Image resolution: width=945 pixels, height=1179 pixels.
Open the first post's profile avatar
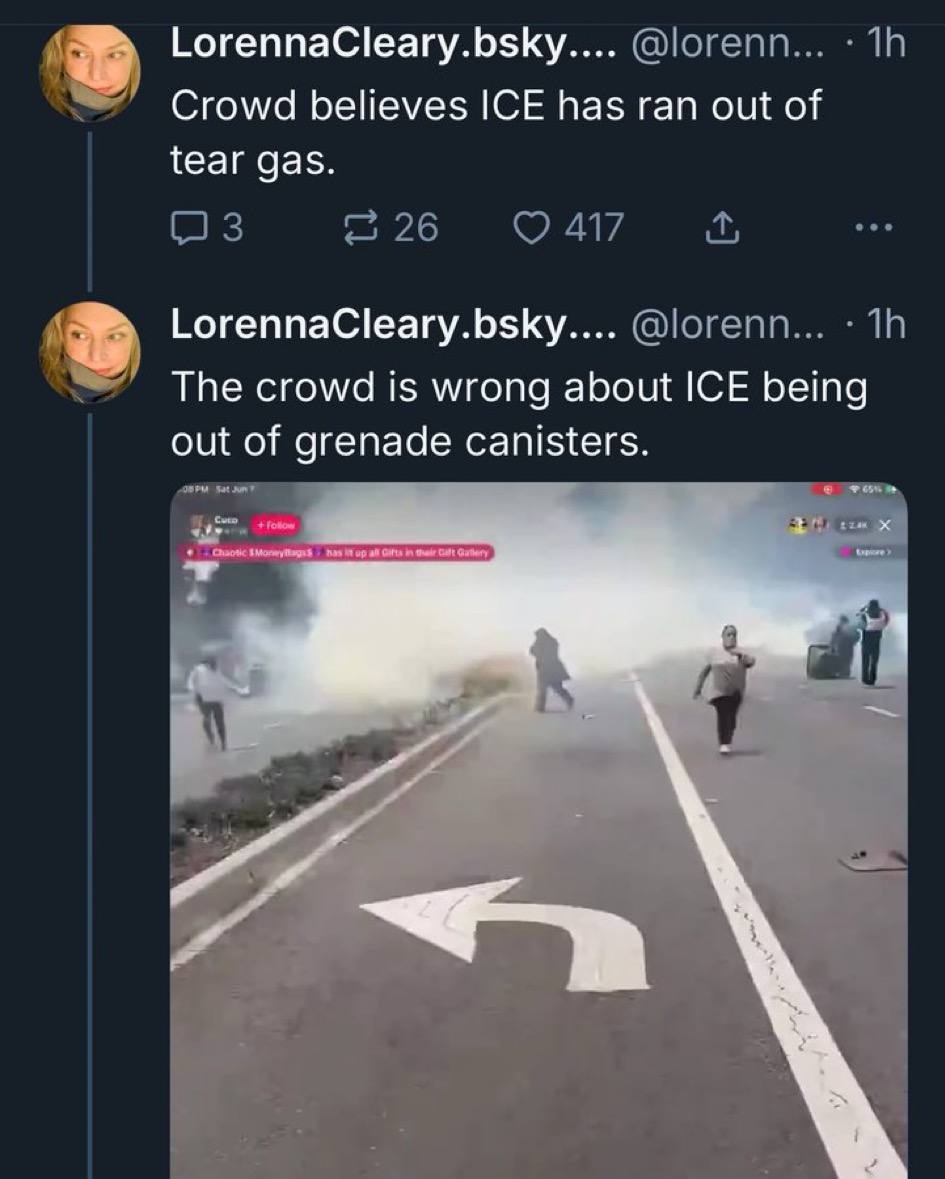point(89,73)
